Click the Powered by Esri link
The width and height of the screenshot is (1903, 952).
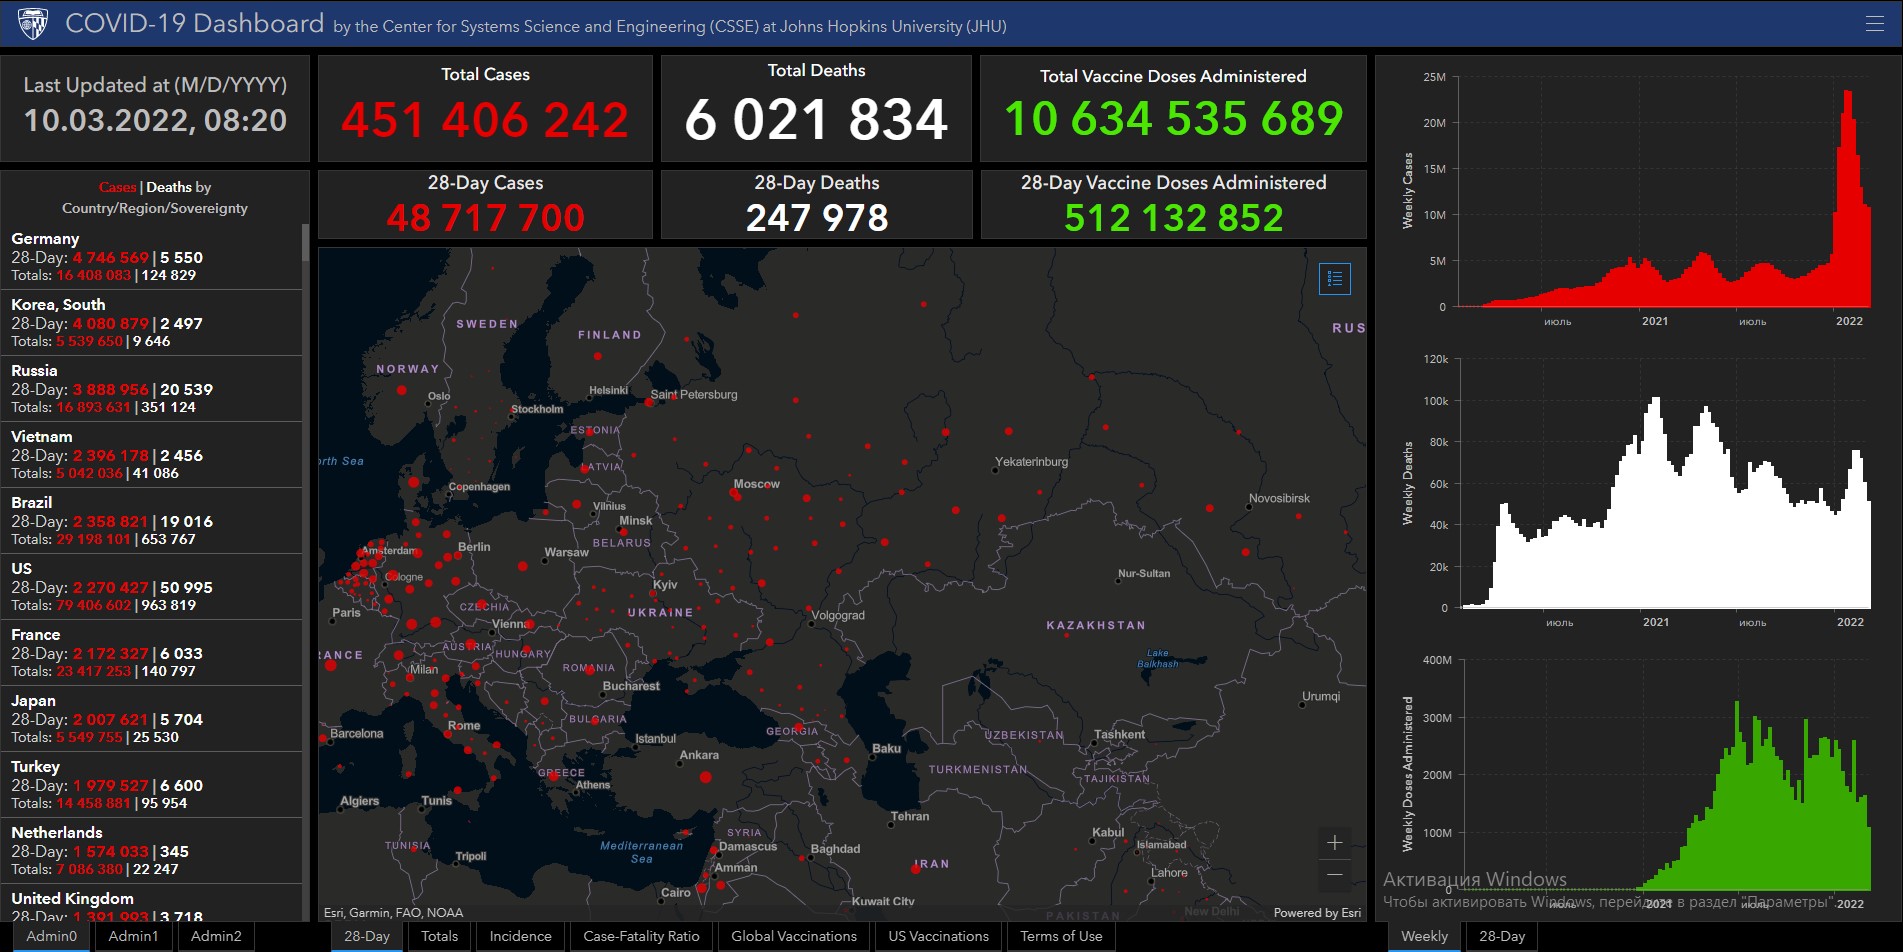[1317, 912]
